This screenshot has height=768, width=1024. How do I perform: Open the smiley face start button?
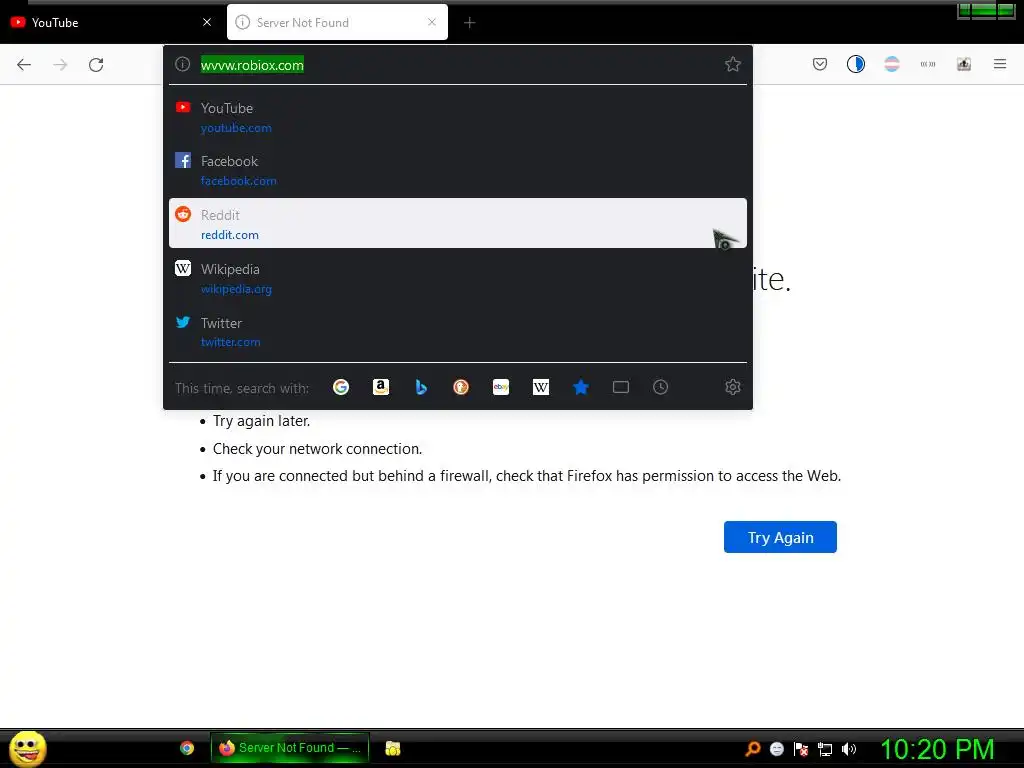tap(27, 748)
